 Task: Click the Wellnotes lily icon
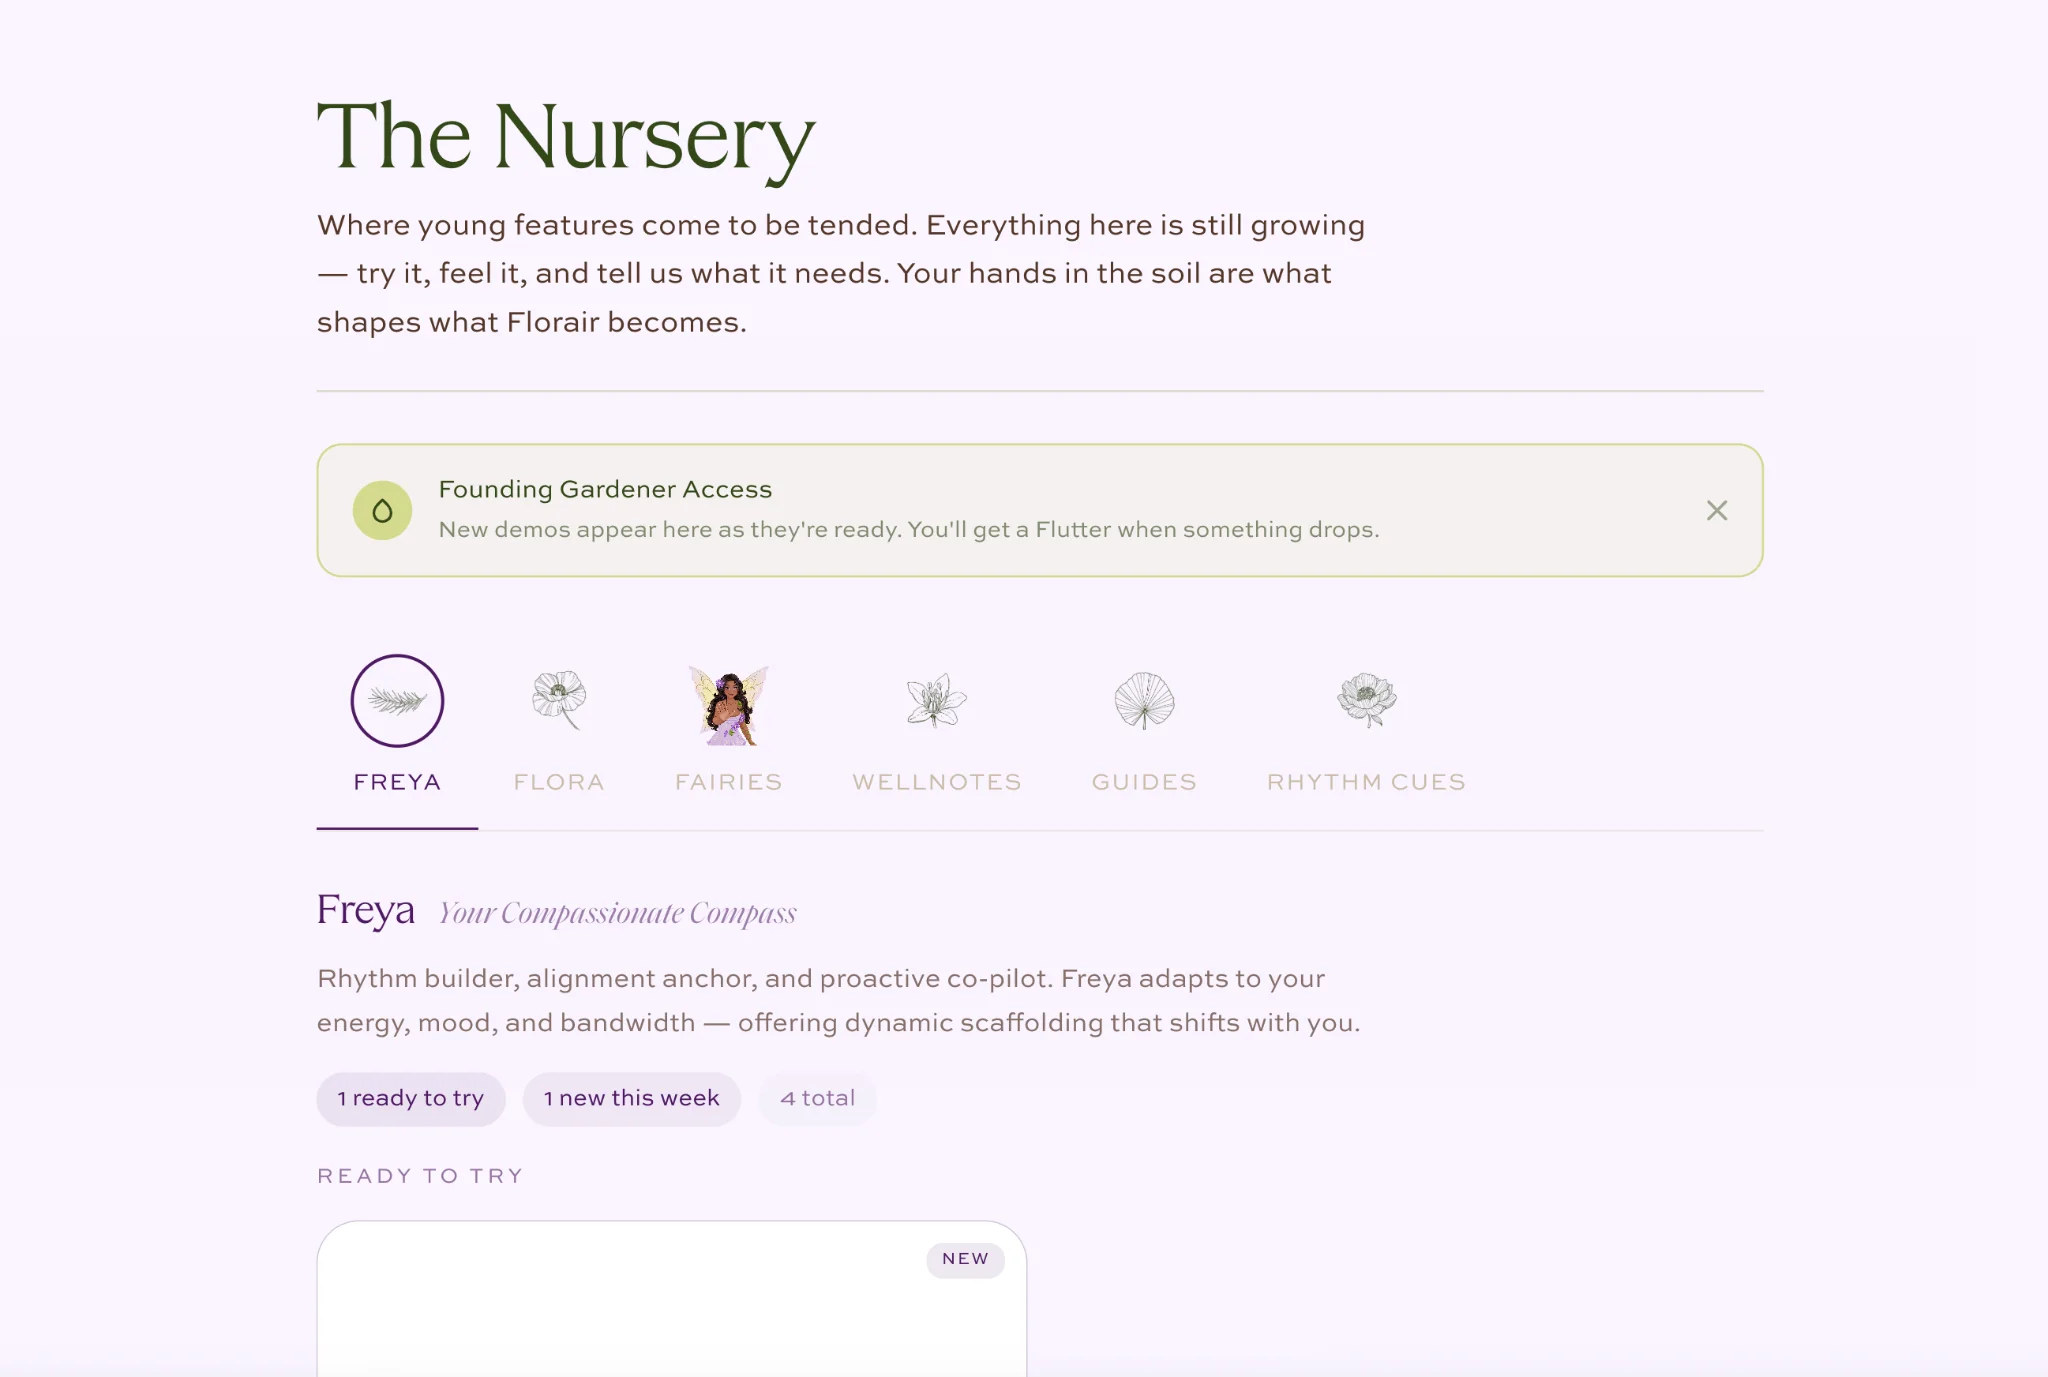936,700
